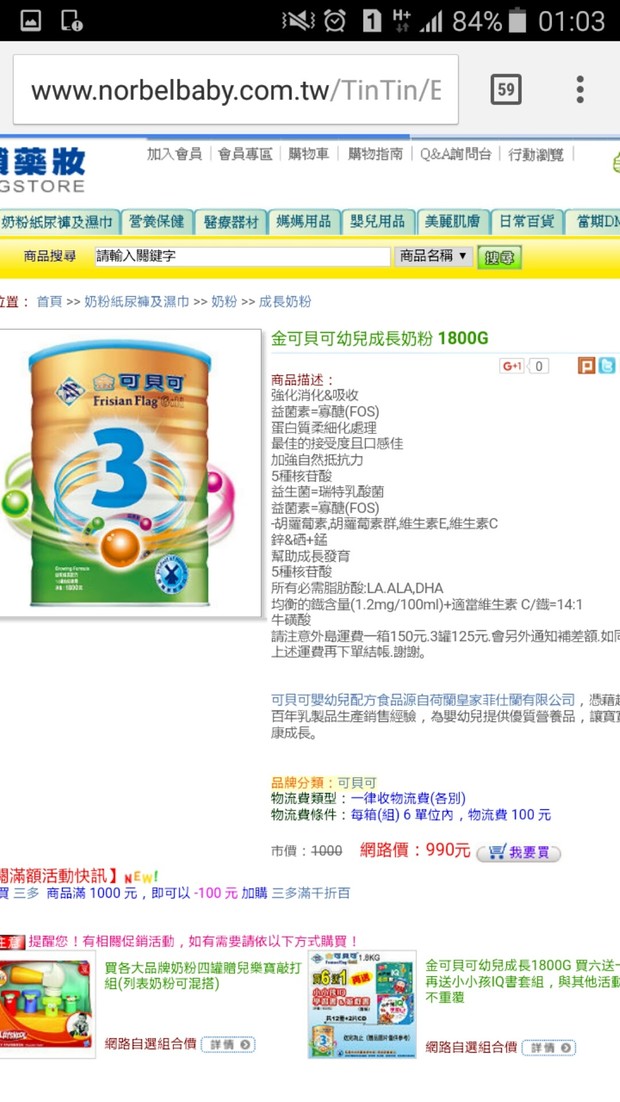Share product via the Twitter bird icon
The image size is (620, 1102).
(607, 365)
